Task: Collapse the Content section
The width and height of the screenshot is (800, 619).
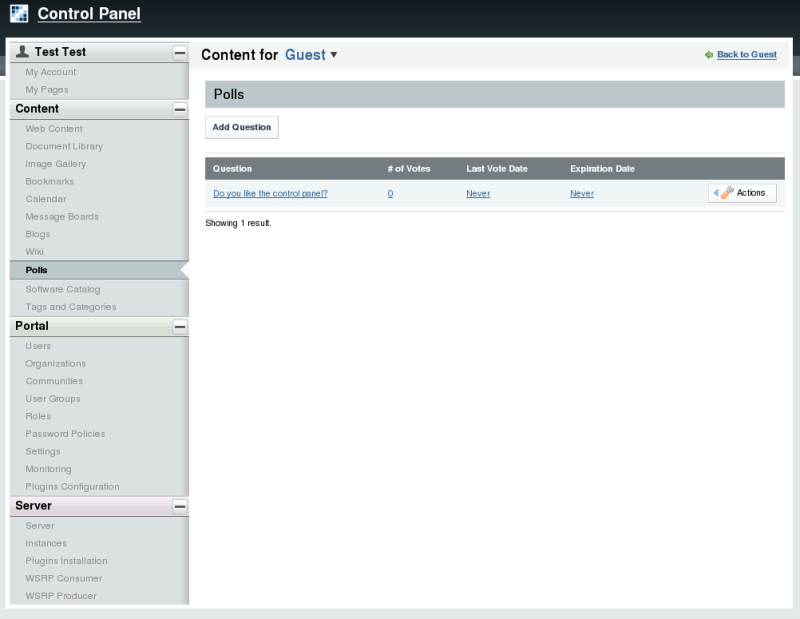Action: 180,109
